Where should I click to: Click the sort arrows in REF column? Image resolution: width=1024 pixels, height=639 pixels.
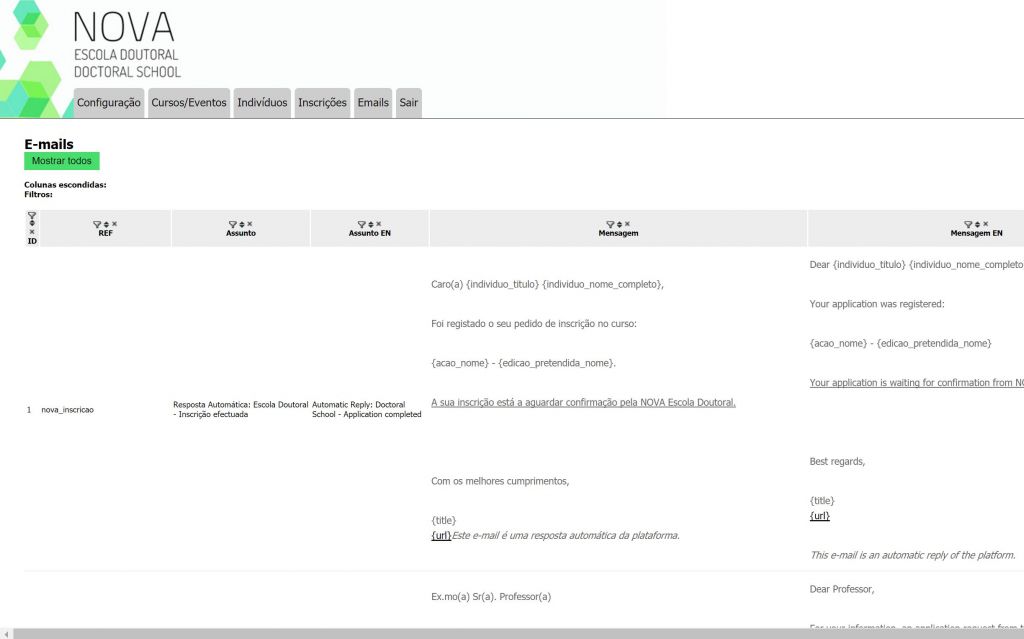pyautogui.click(x=106, y=224)
